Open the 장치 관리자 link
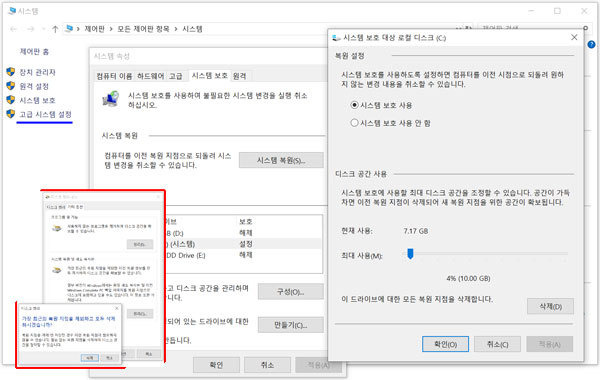 click(38, 72)
